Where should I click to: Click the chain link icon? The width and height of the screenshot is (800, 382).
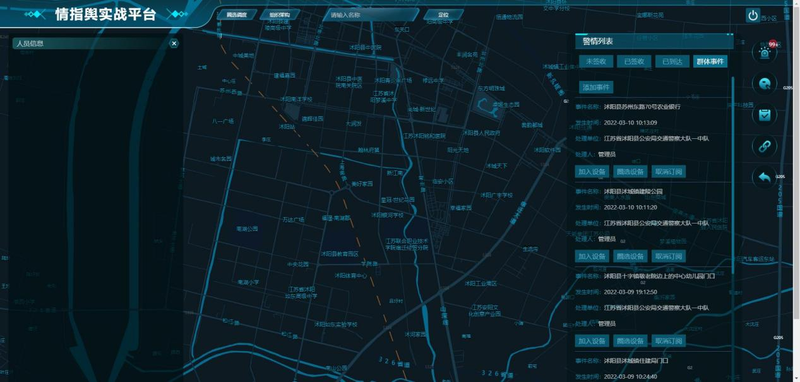click(x=764, y=146)
